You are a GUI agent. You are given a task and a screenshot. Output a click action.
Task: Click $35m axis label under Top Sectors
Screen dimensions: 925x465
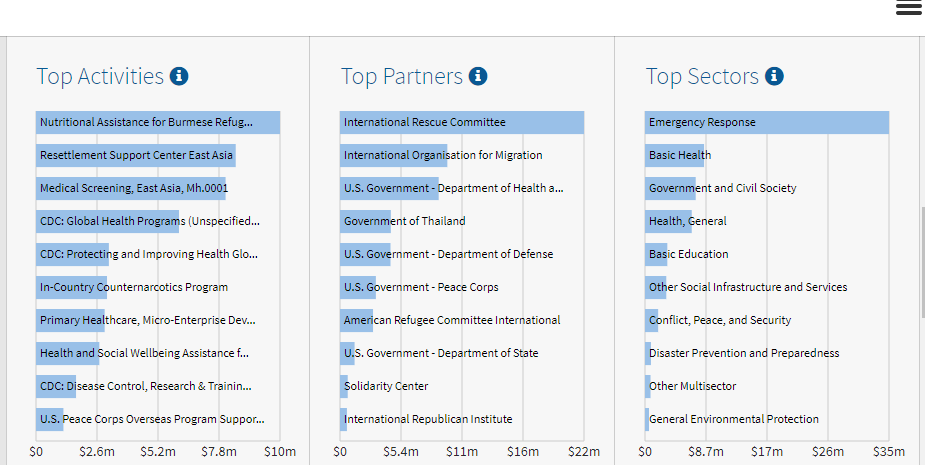pyautogui.click(x=889, y=452)
